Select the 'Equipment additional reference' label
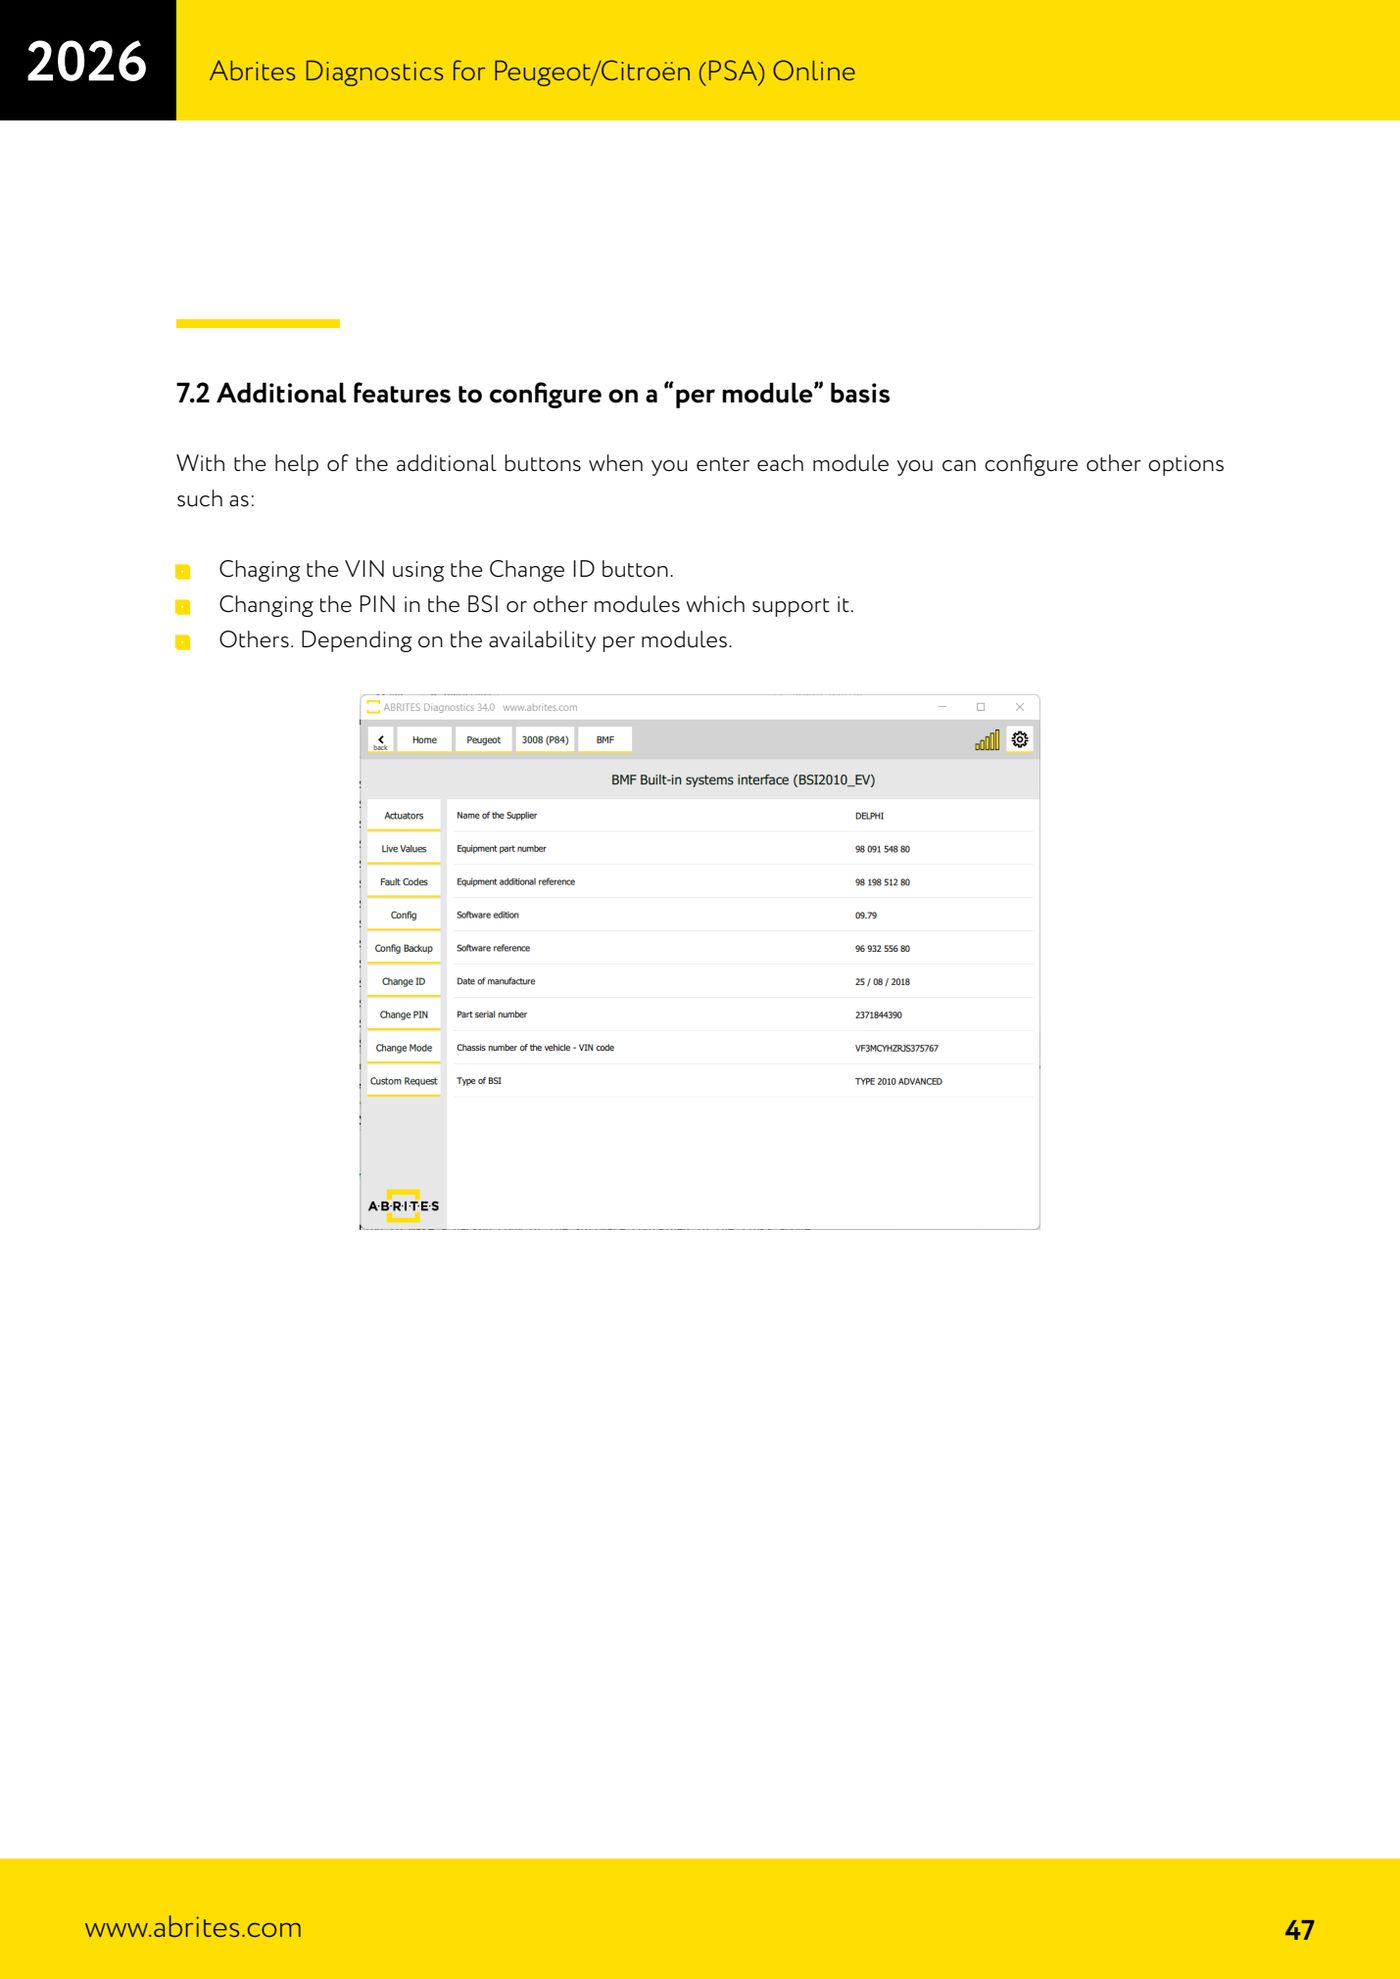Screen dimensions: 1400x1979 click(x=516, y=882)
